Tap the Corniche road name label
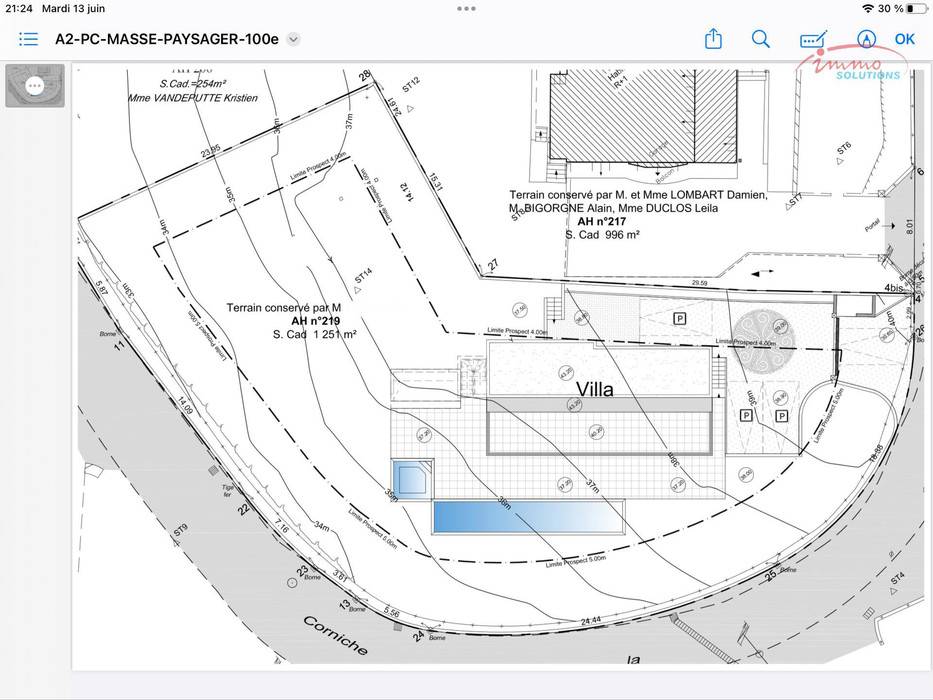This screenshot has height=700, width=933. [335, 634]
